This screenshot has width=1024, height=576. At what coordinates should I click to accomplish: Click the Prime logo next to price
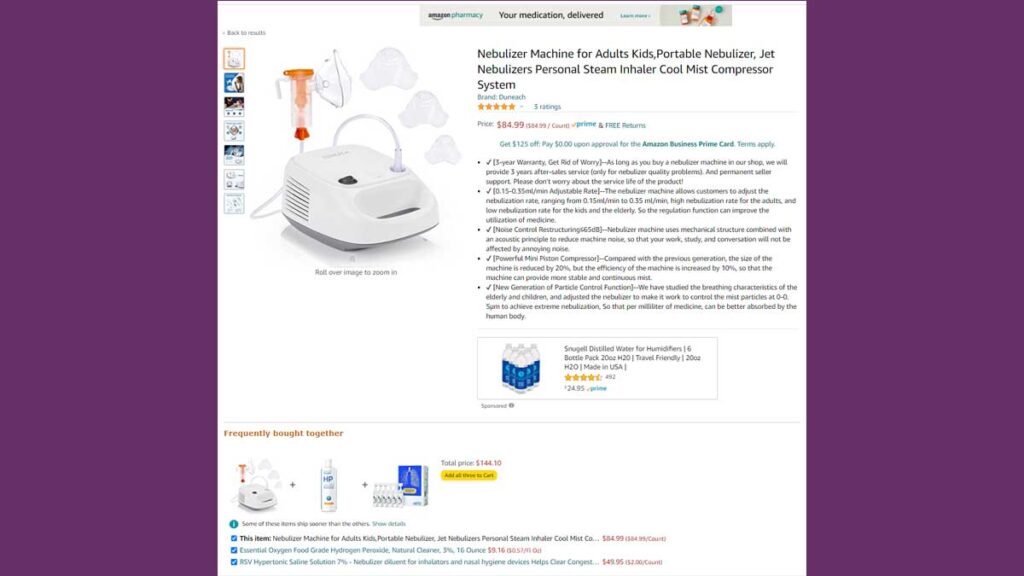(584, 124)
